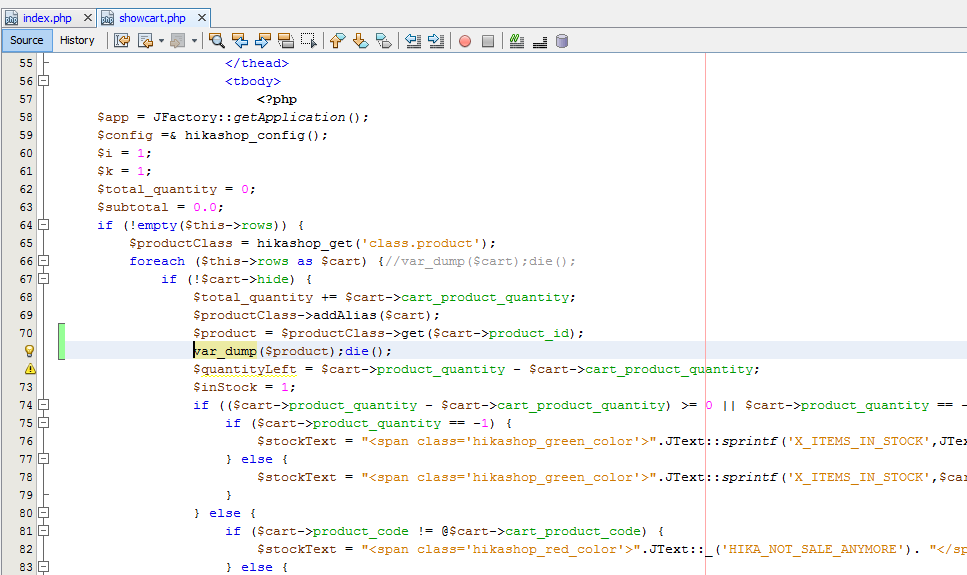Click on die() in highlighted line

(364, 351)
